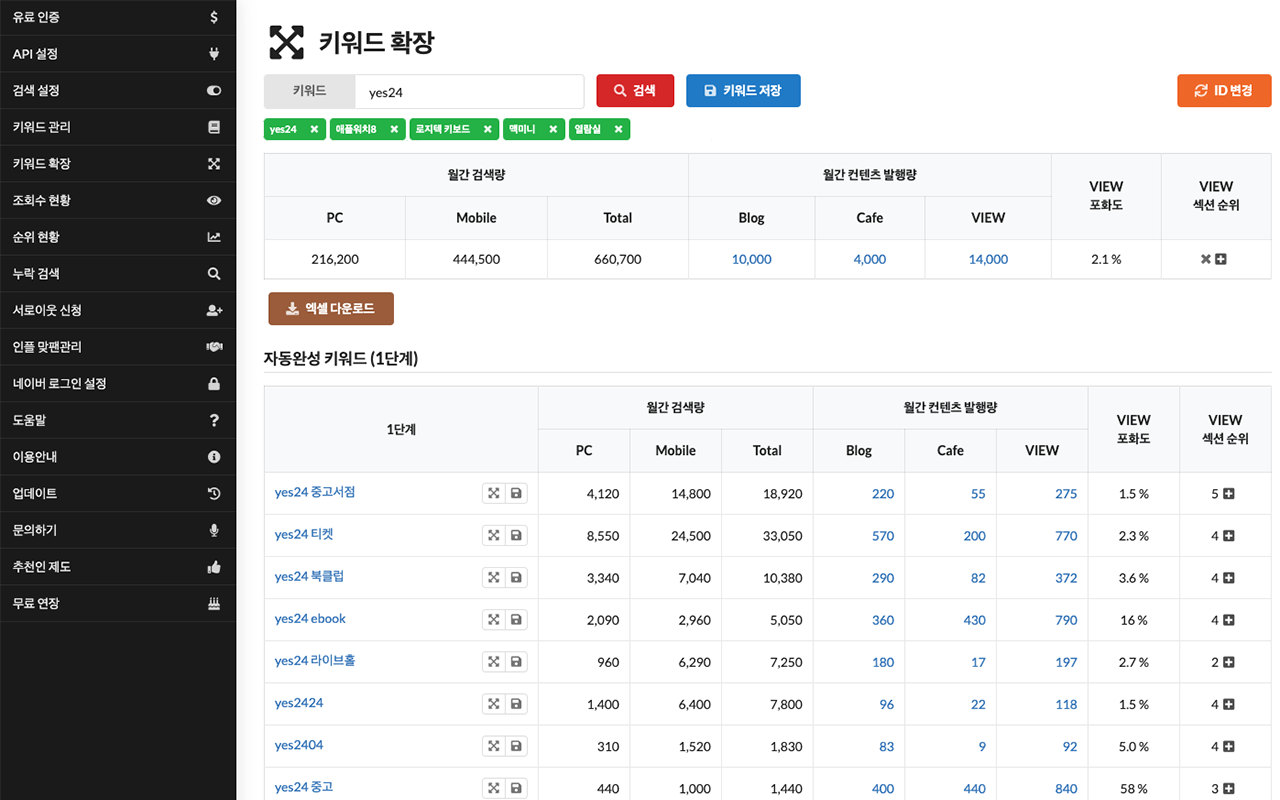Viewport: 1280px width, 800px height.
Task: Click the save icon for yes24 ebook row
Action: click(516, 619)
